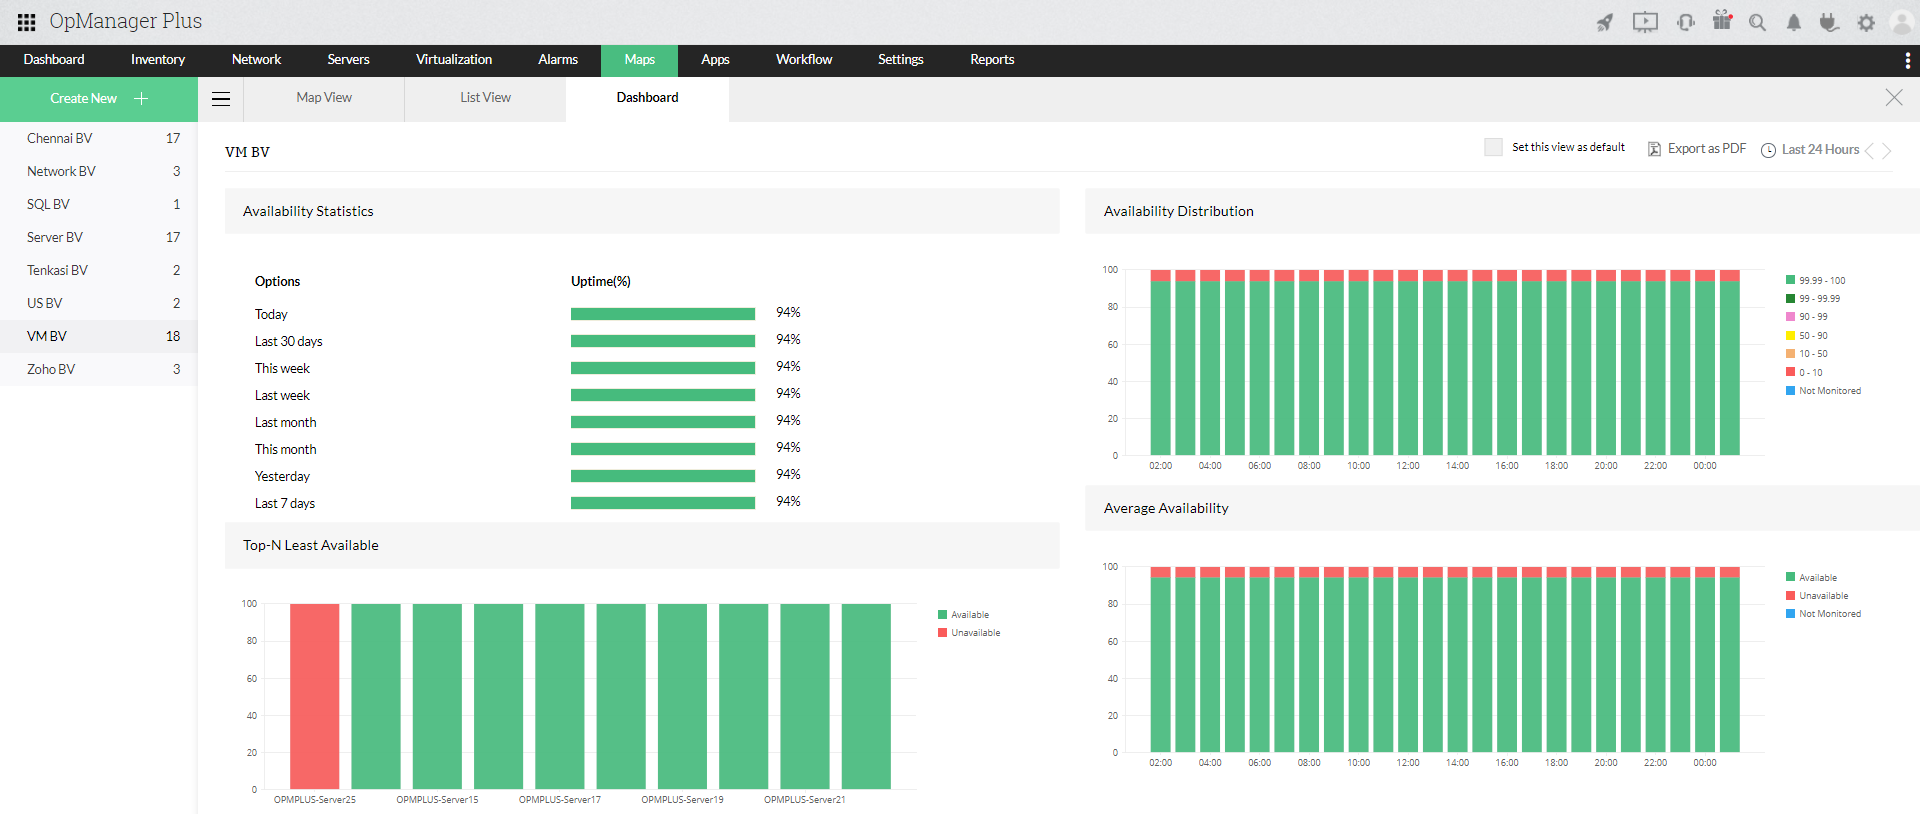Click the Yesterday uptime bar
The height and width of the screenshot is (814, 1920).
(663, 476)
